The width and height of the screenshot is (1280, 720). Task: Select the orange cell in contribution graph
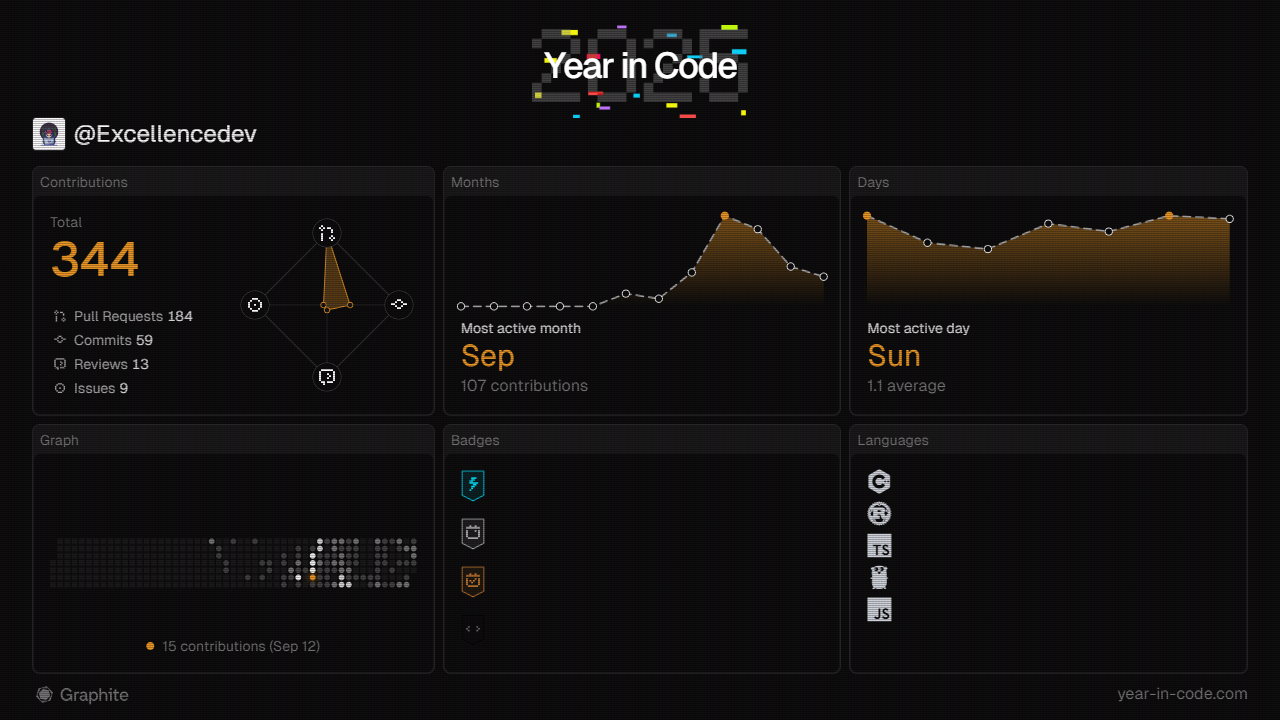(313, 577)
